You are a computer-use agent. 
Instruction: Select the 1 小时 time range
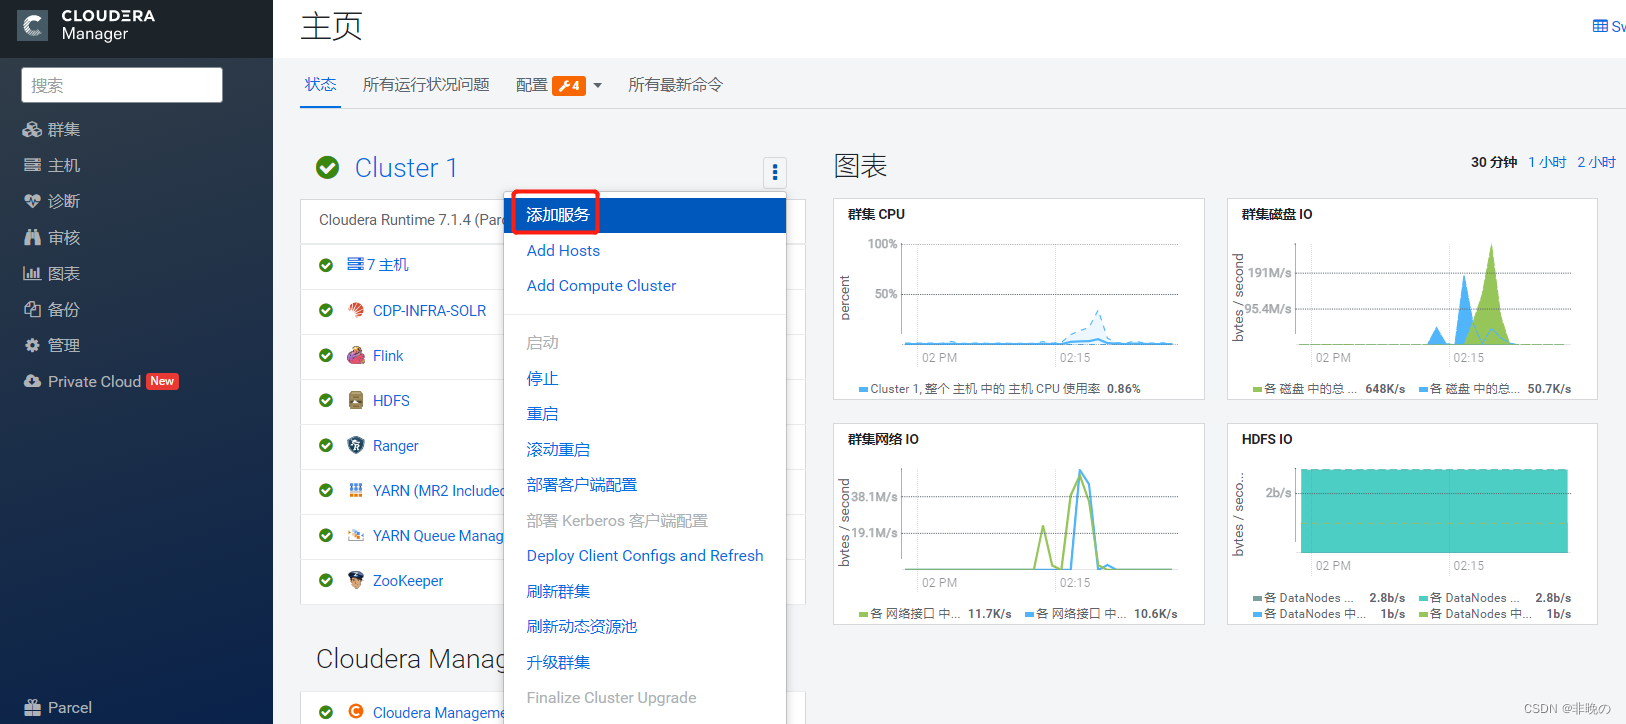click(x=1547, y=162)
